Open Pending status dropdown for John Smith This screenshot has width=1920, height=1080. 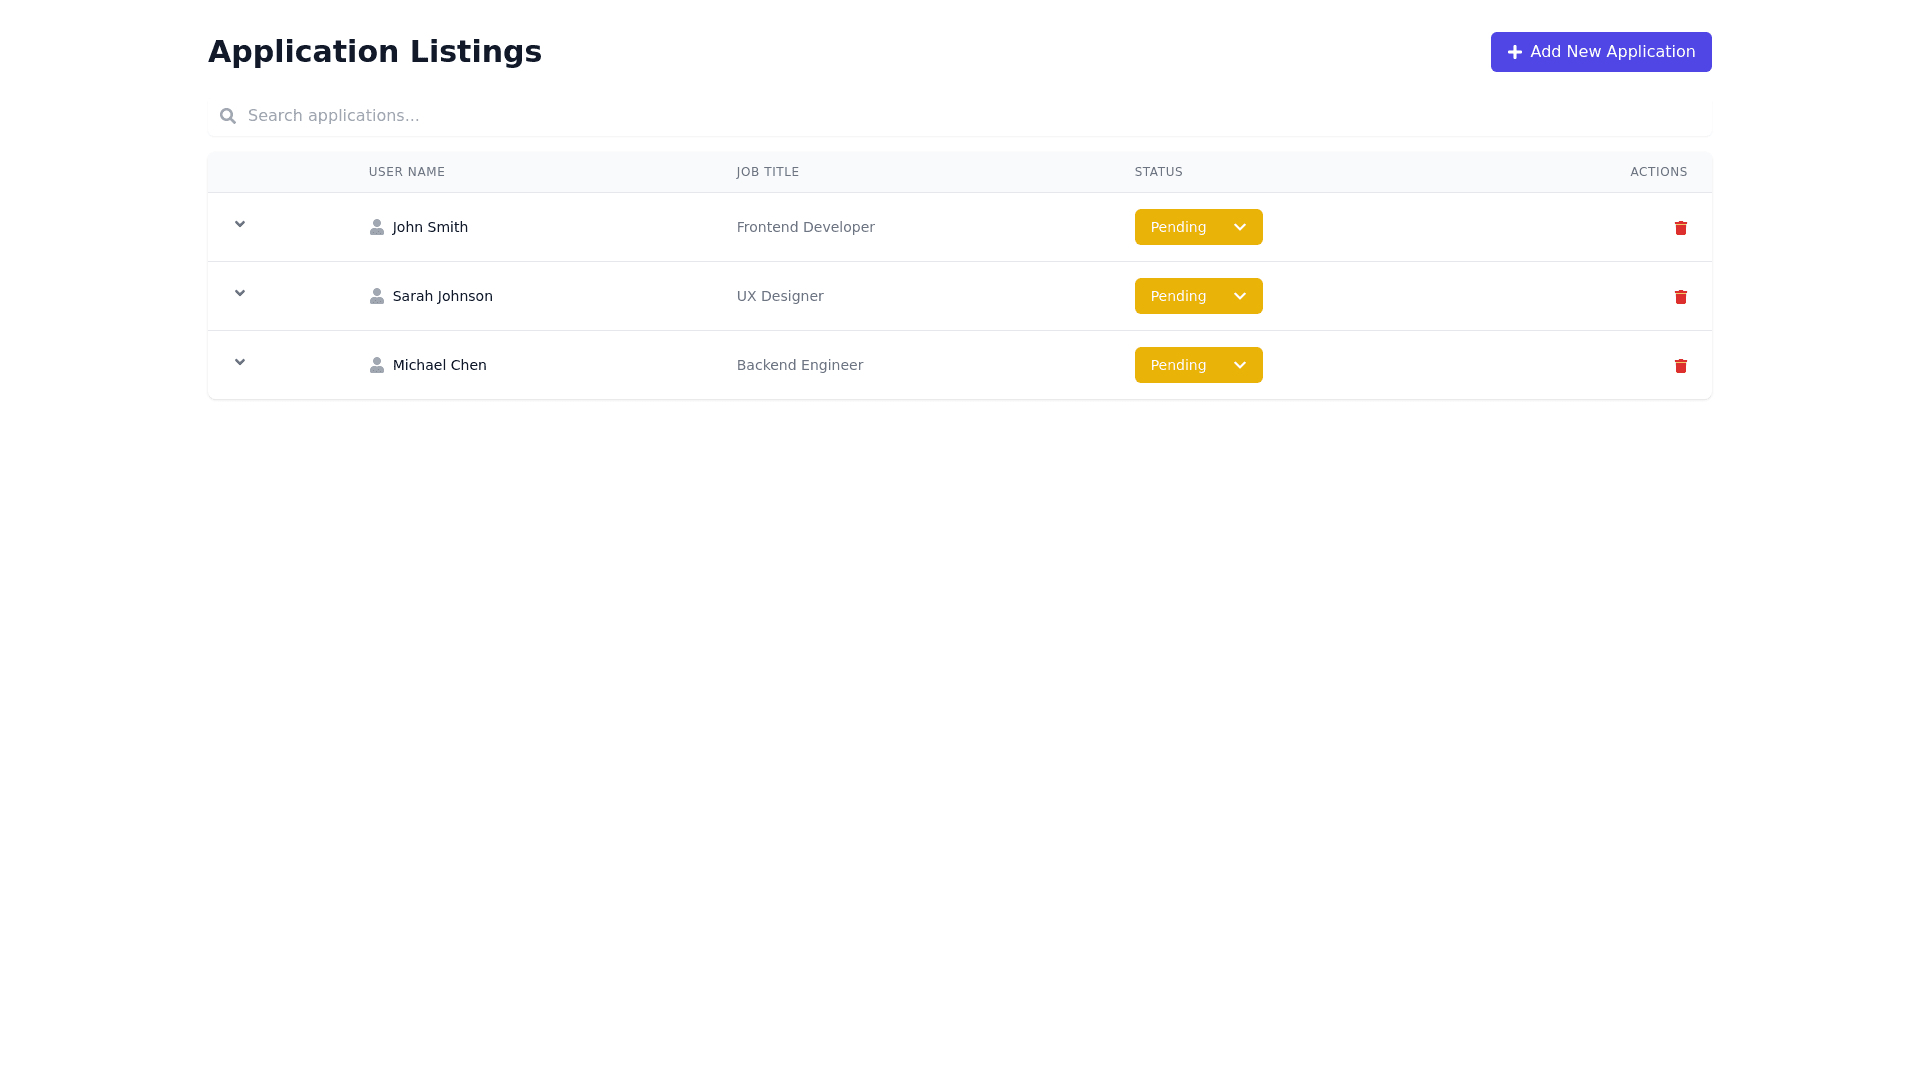[1198, 227]
